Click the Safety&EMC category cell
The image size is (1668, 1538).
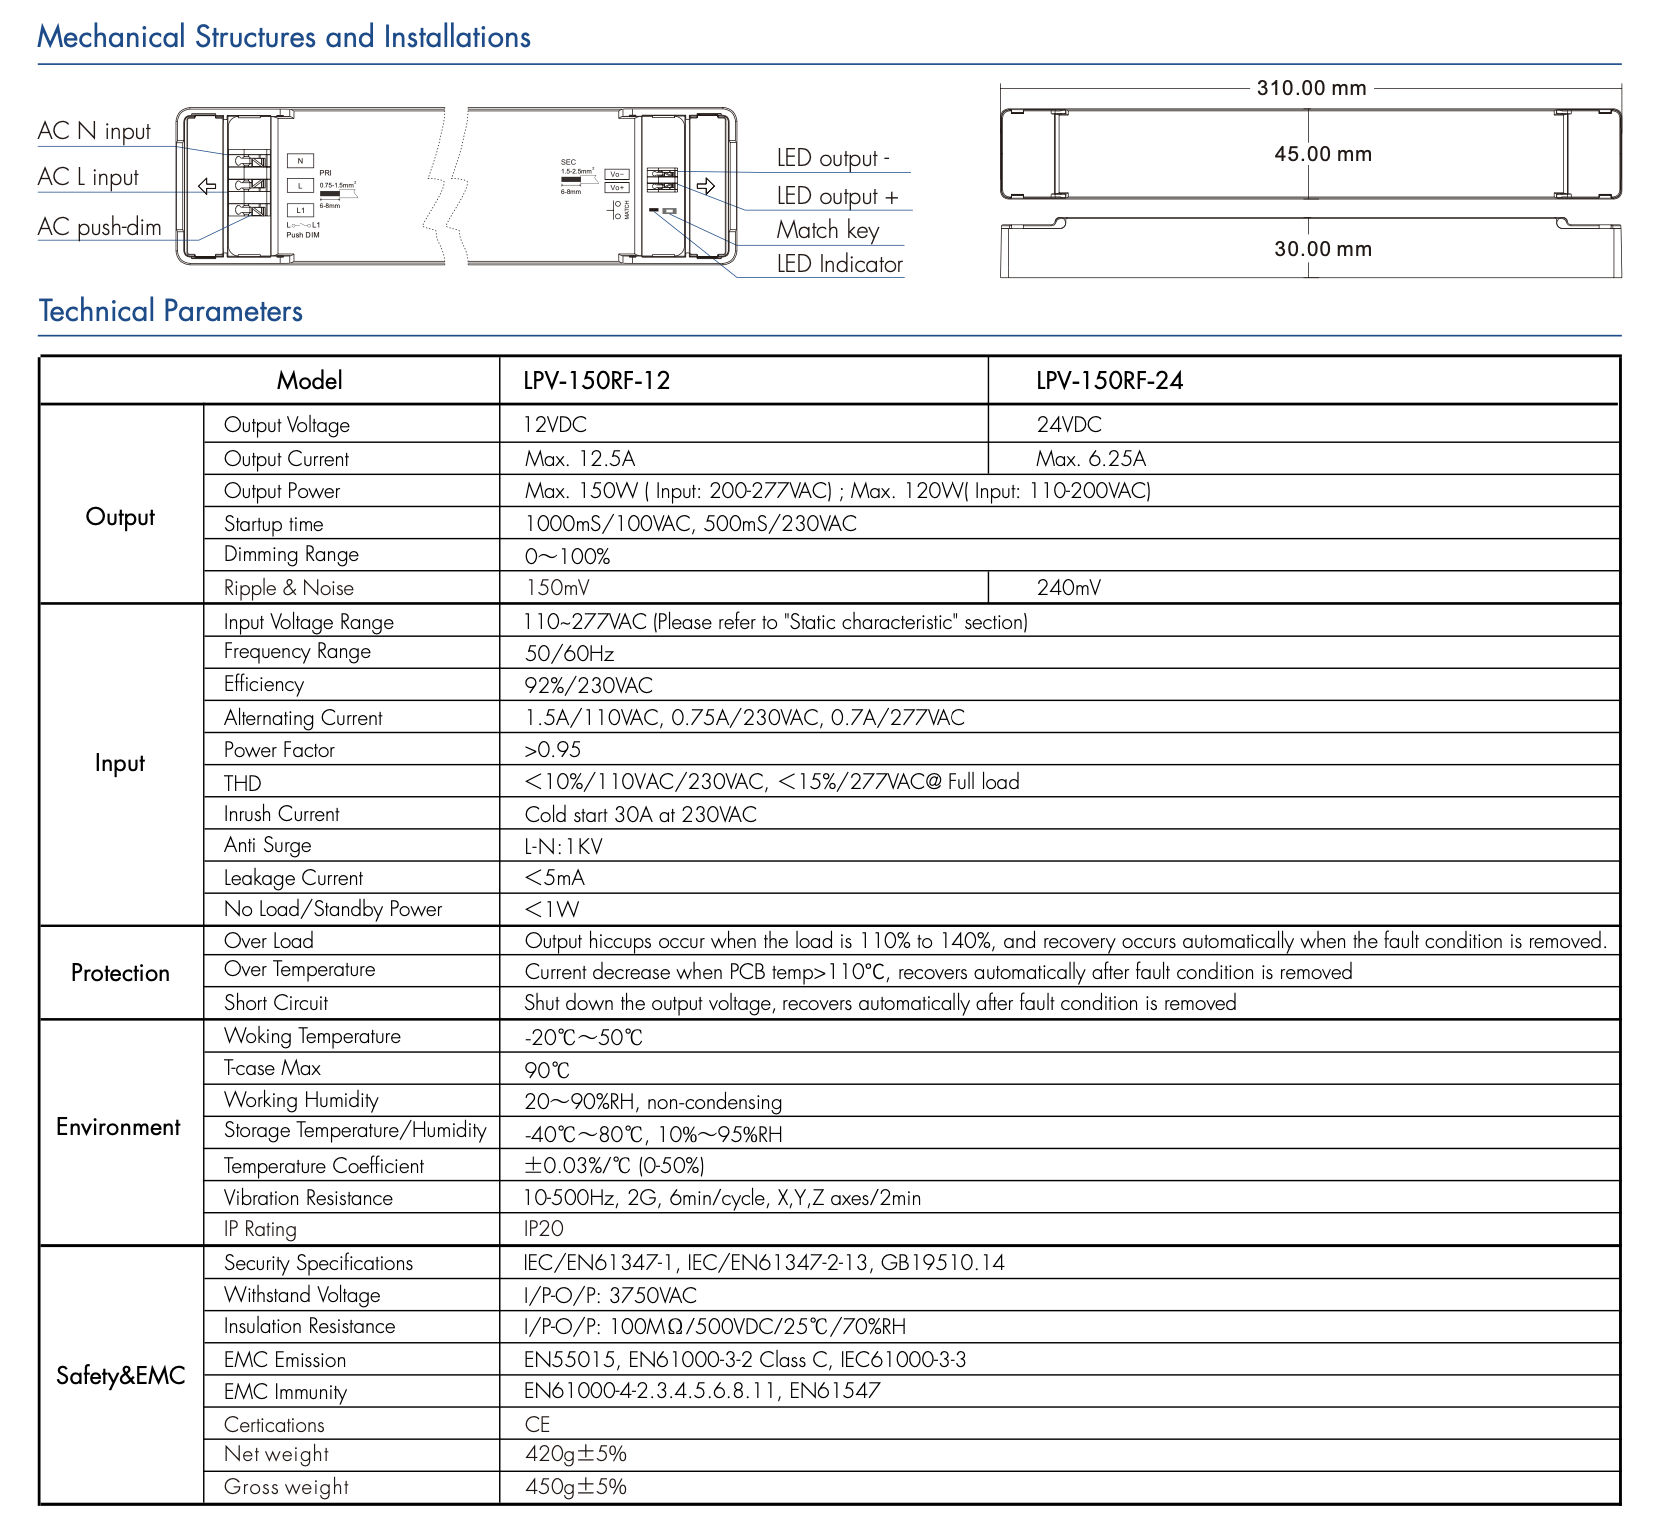(121, 1376)
